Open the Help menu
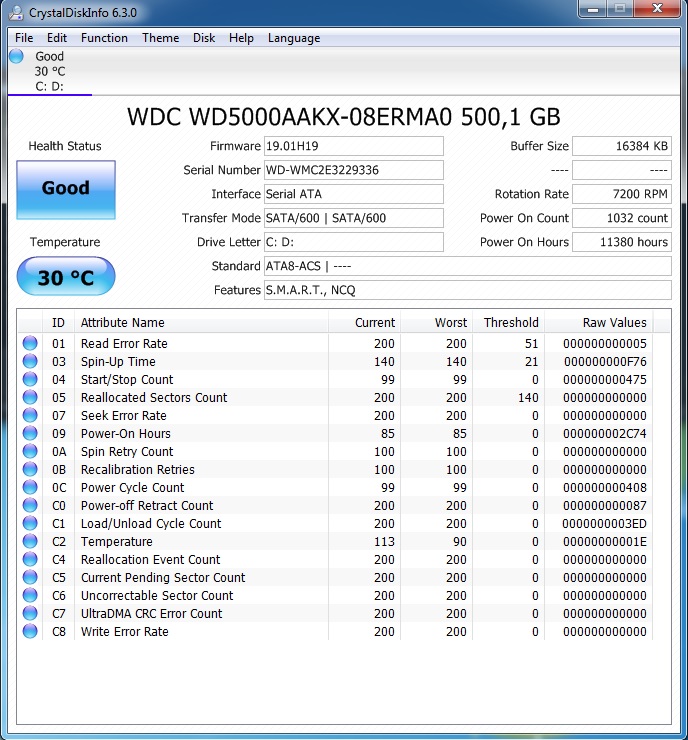This screenshot has width=688, height=740. tap(241, 38)
